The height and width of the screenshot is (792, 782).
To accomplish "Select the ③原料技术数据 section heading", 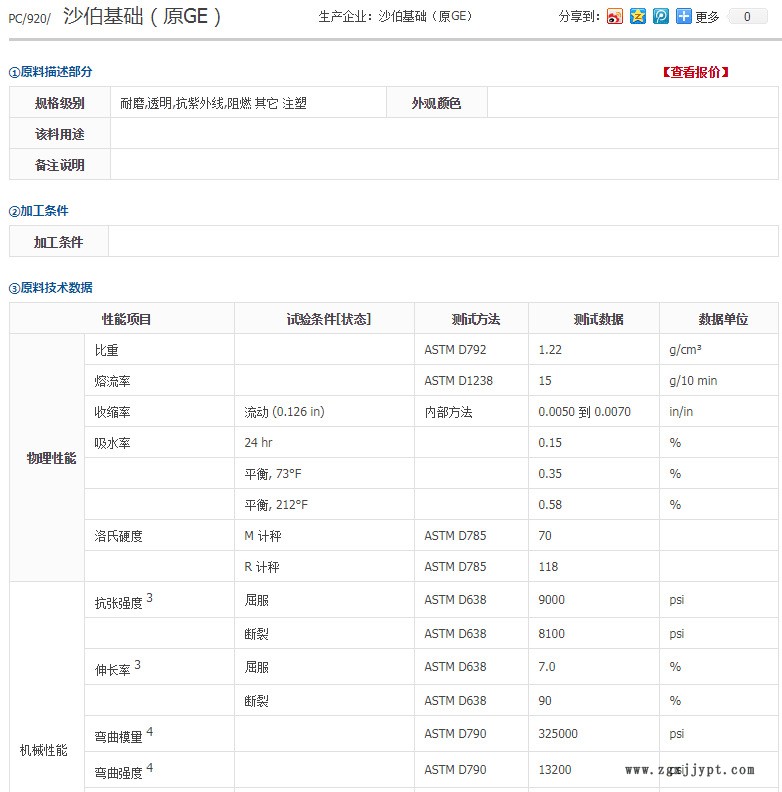I will tap(51, 288).
